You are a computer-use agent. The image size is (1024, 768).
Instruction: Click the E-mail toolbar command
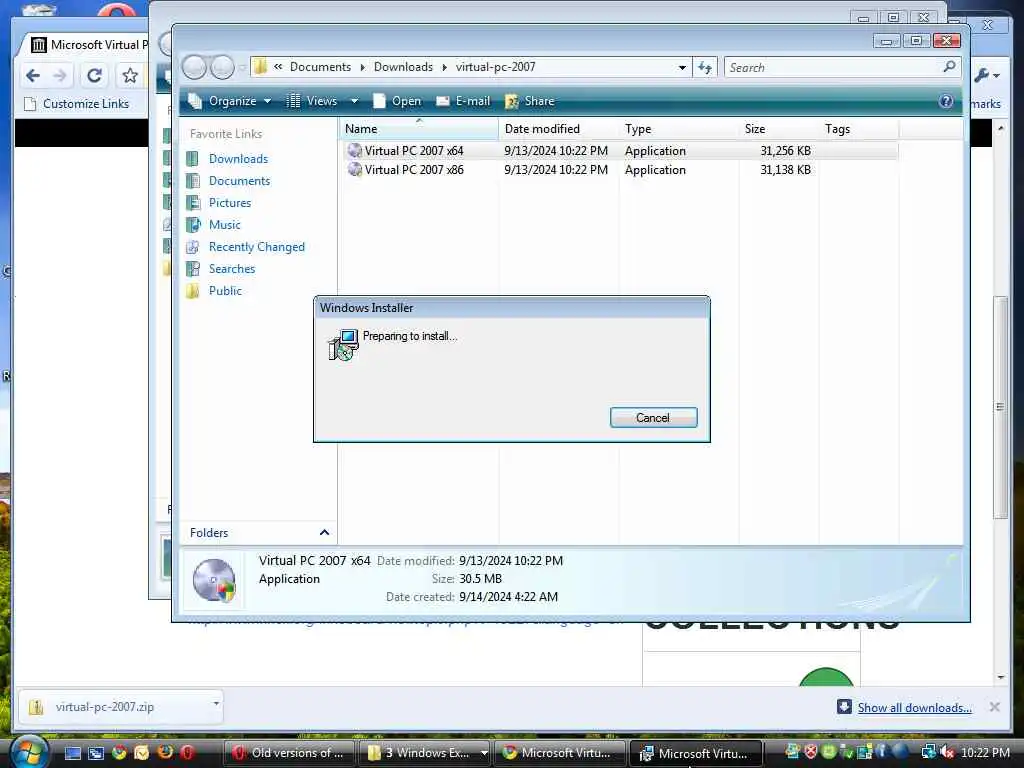[462, 101]
